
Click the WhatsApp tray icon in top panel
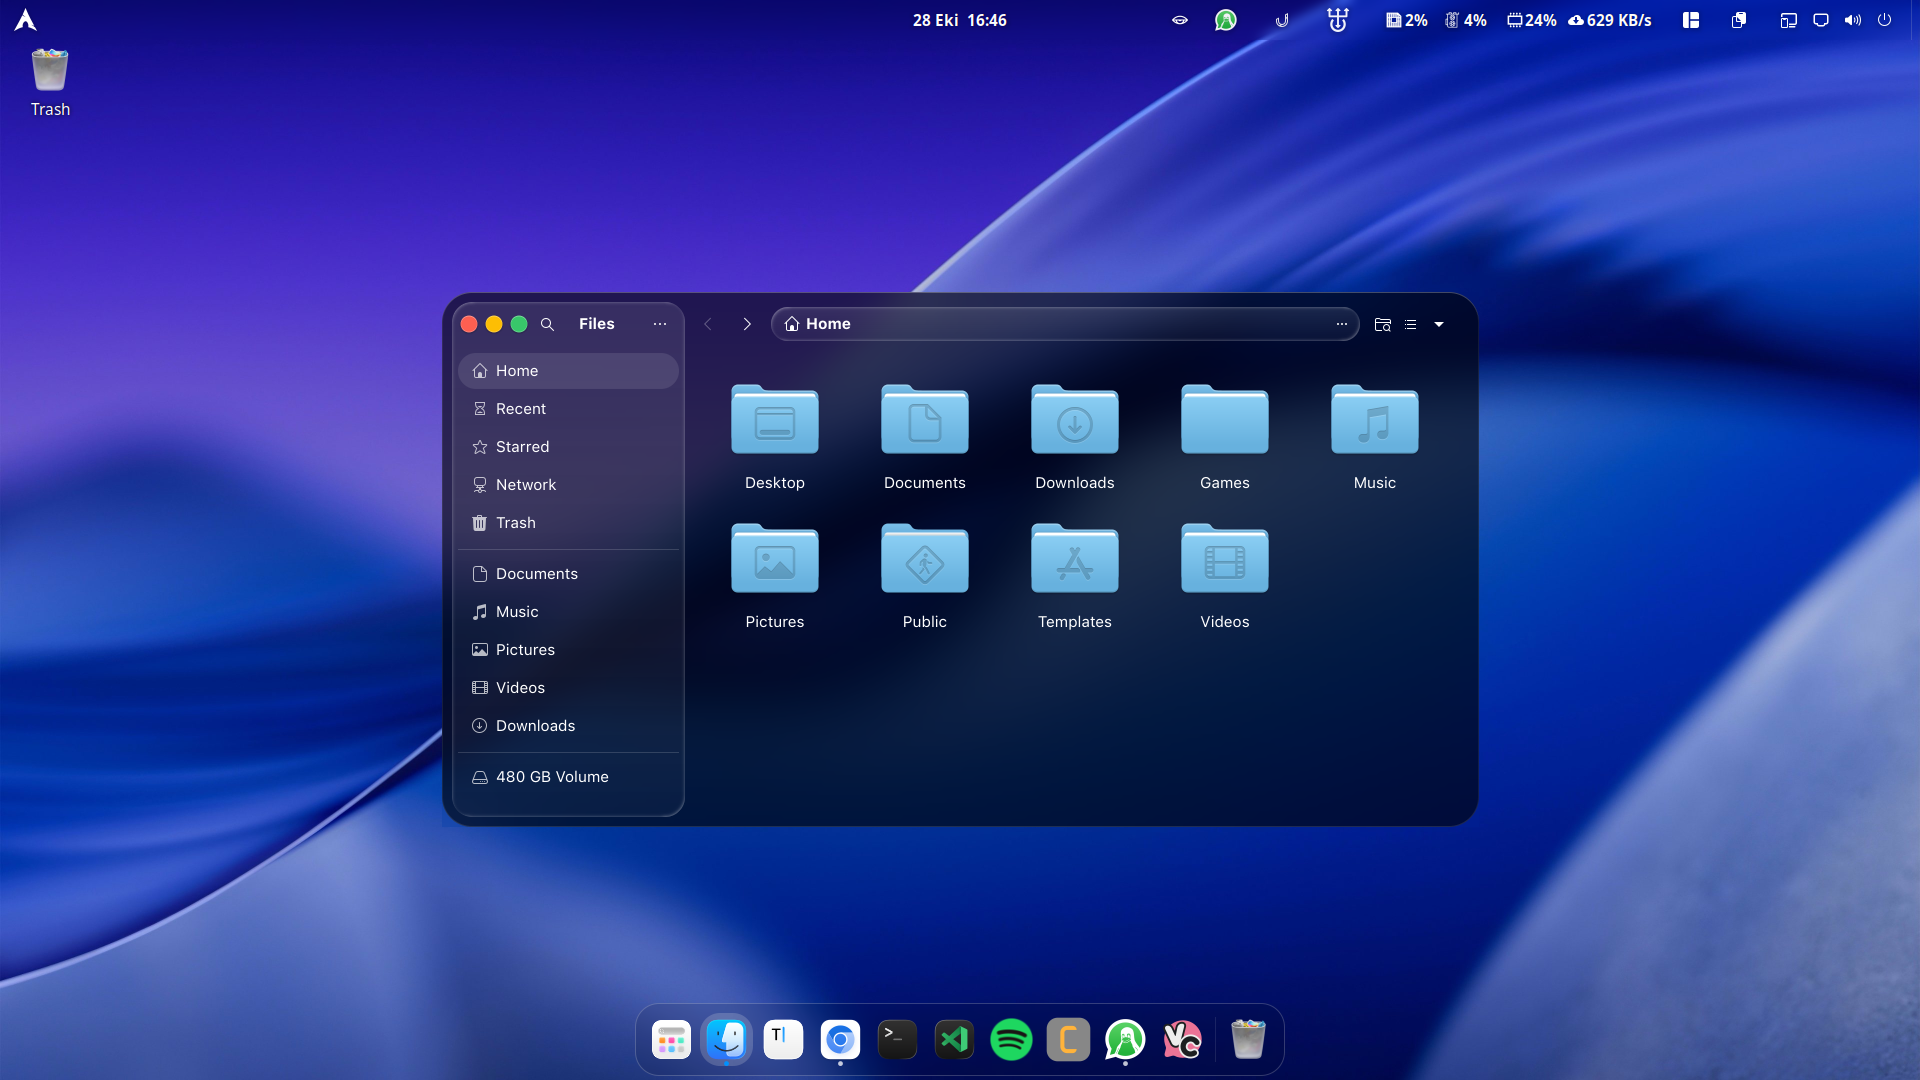tap(1225, 20)
